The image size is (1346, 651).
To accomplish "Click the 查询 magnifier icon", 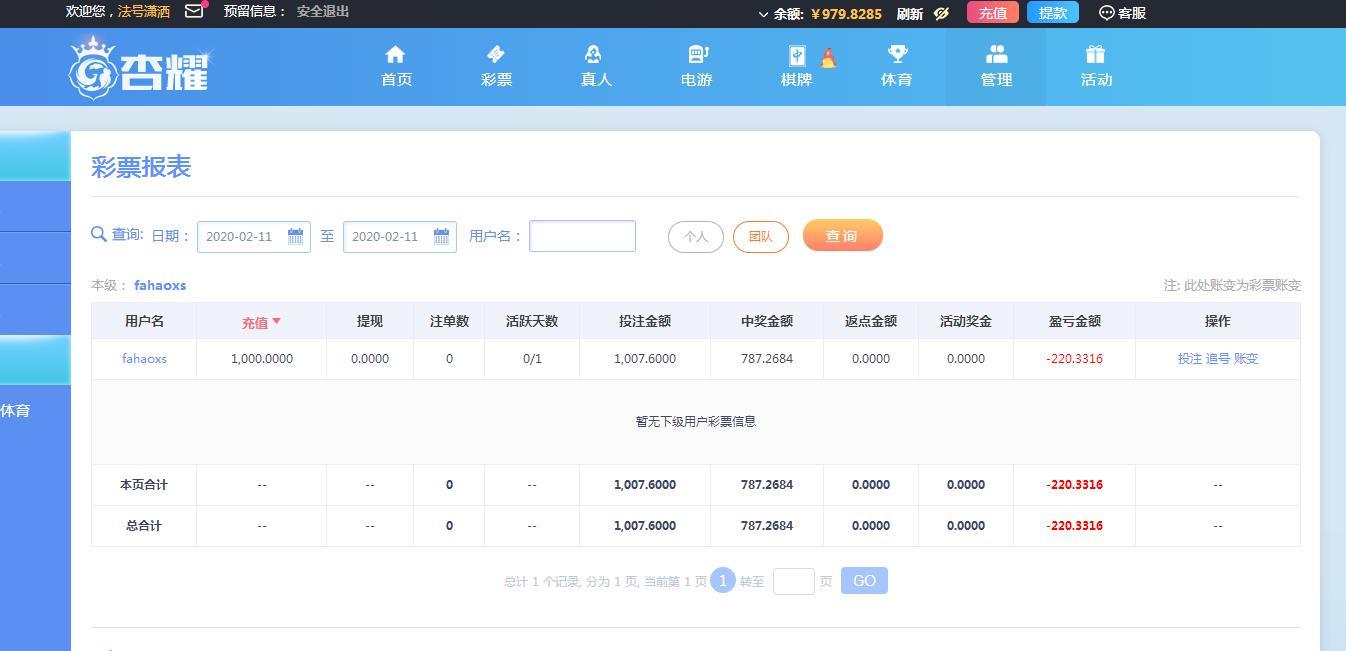I will [x=99, y=234].
